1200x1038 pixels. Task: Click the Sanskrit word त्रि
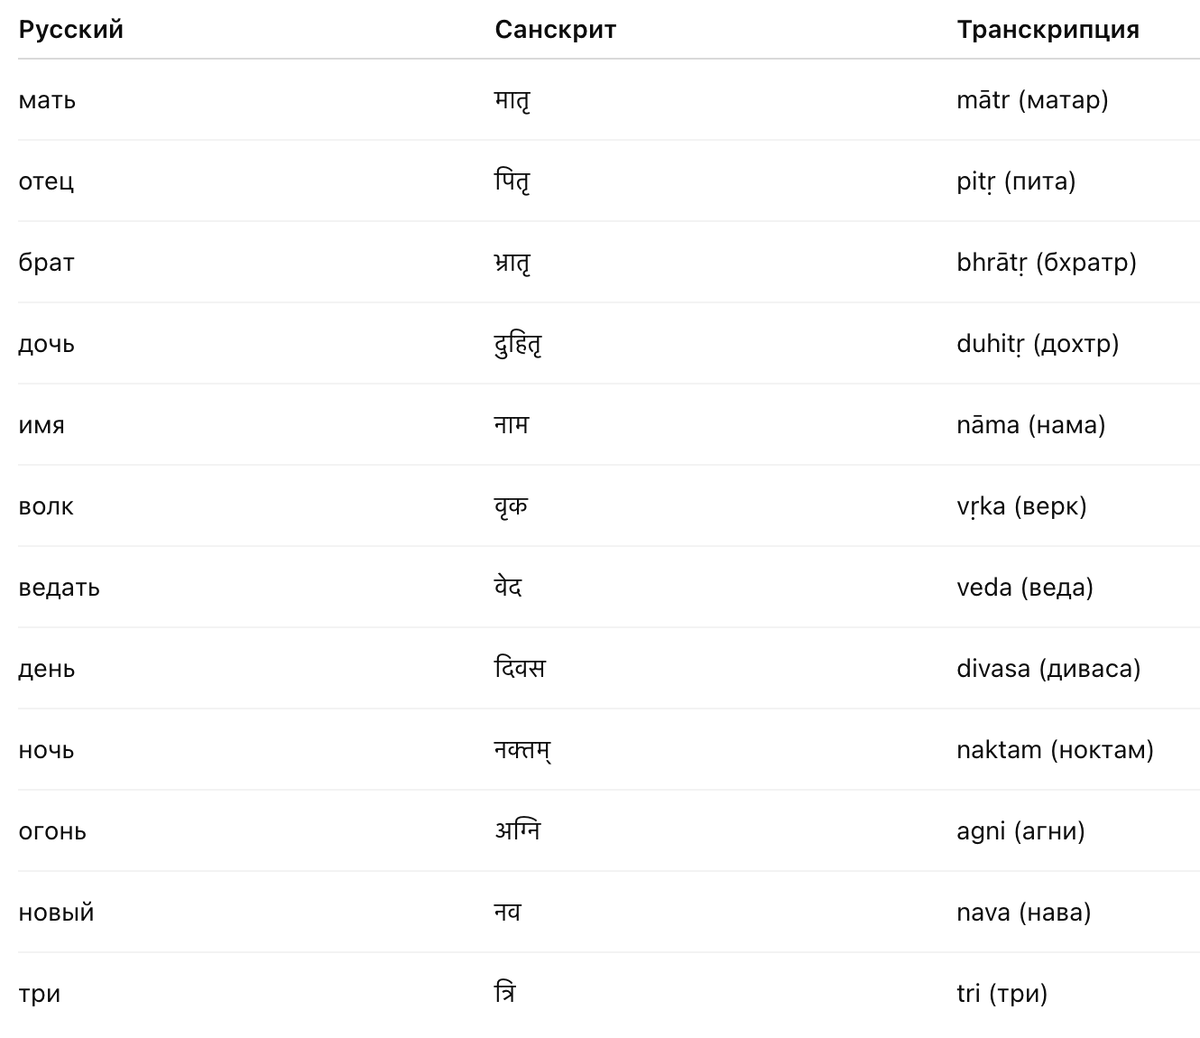point(505,993)
